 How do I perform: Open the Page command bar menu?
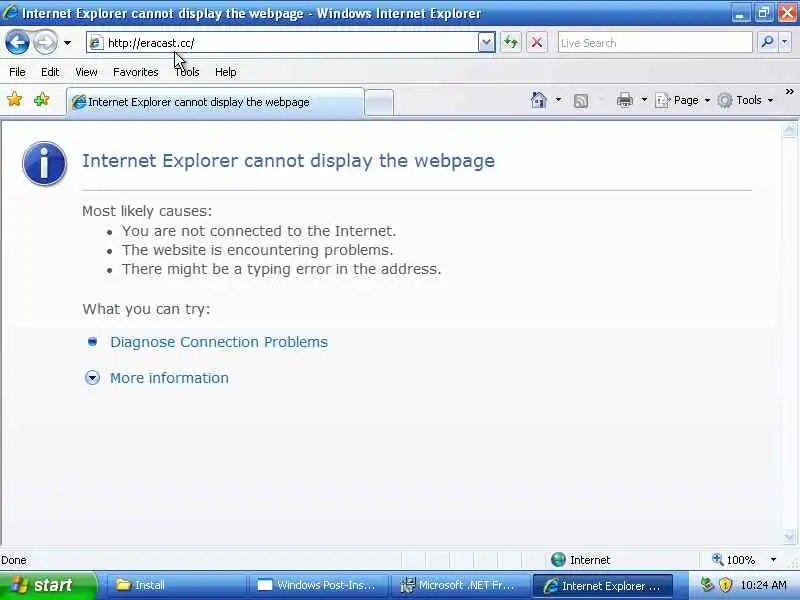pyautogui.click(x=683, y=100)
